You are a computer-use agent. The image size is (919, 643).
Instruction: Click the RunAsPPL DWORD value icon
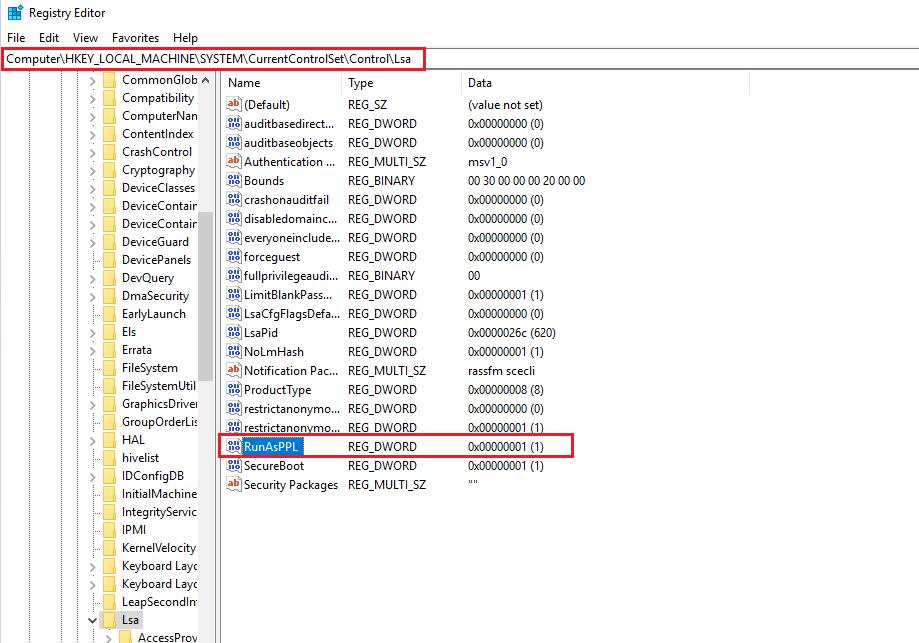(234, 447)
